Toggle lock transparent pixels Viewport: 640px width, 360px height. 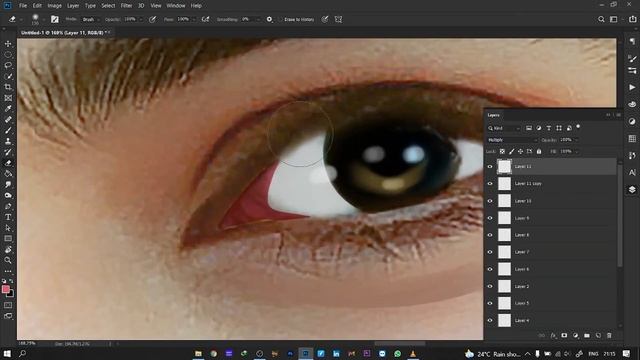502,151
